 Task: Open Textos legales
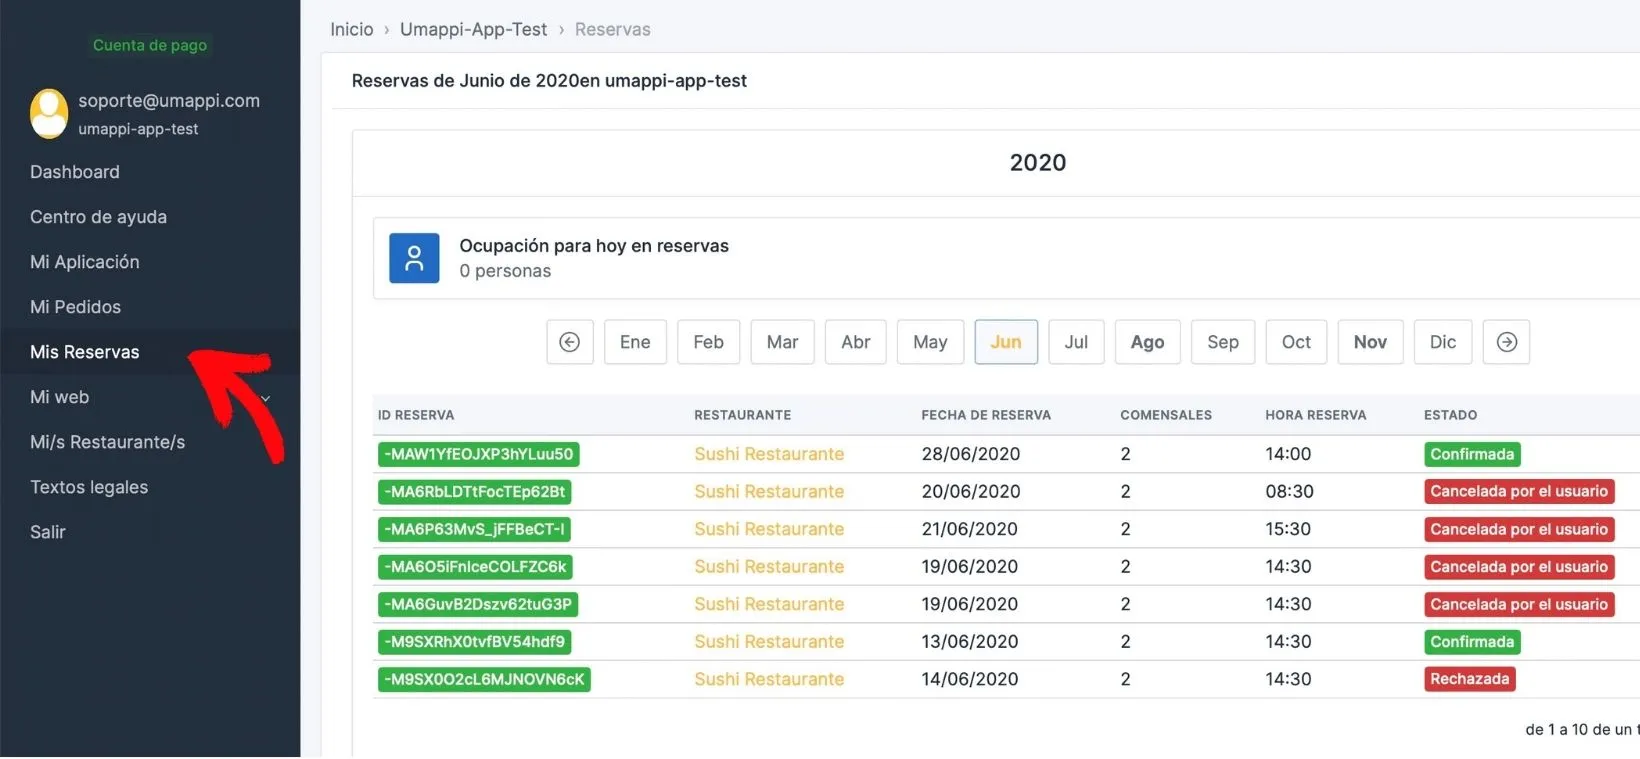click(89, 487)
